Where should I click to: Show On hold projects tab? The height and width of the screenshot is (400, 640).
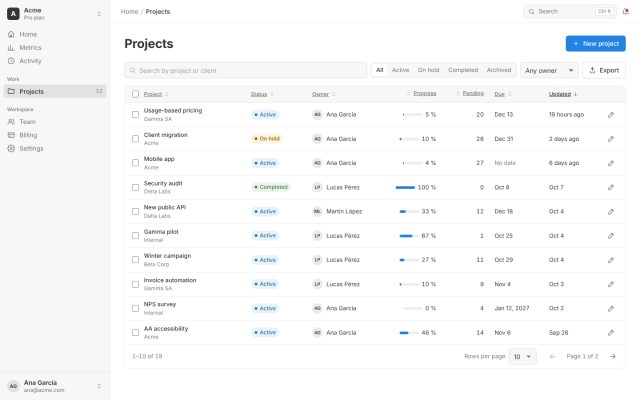coord(429,70)
